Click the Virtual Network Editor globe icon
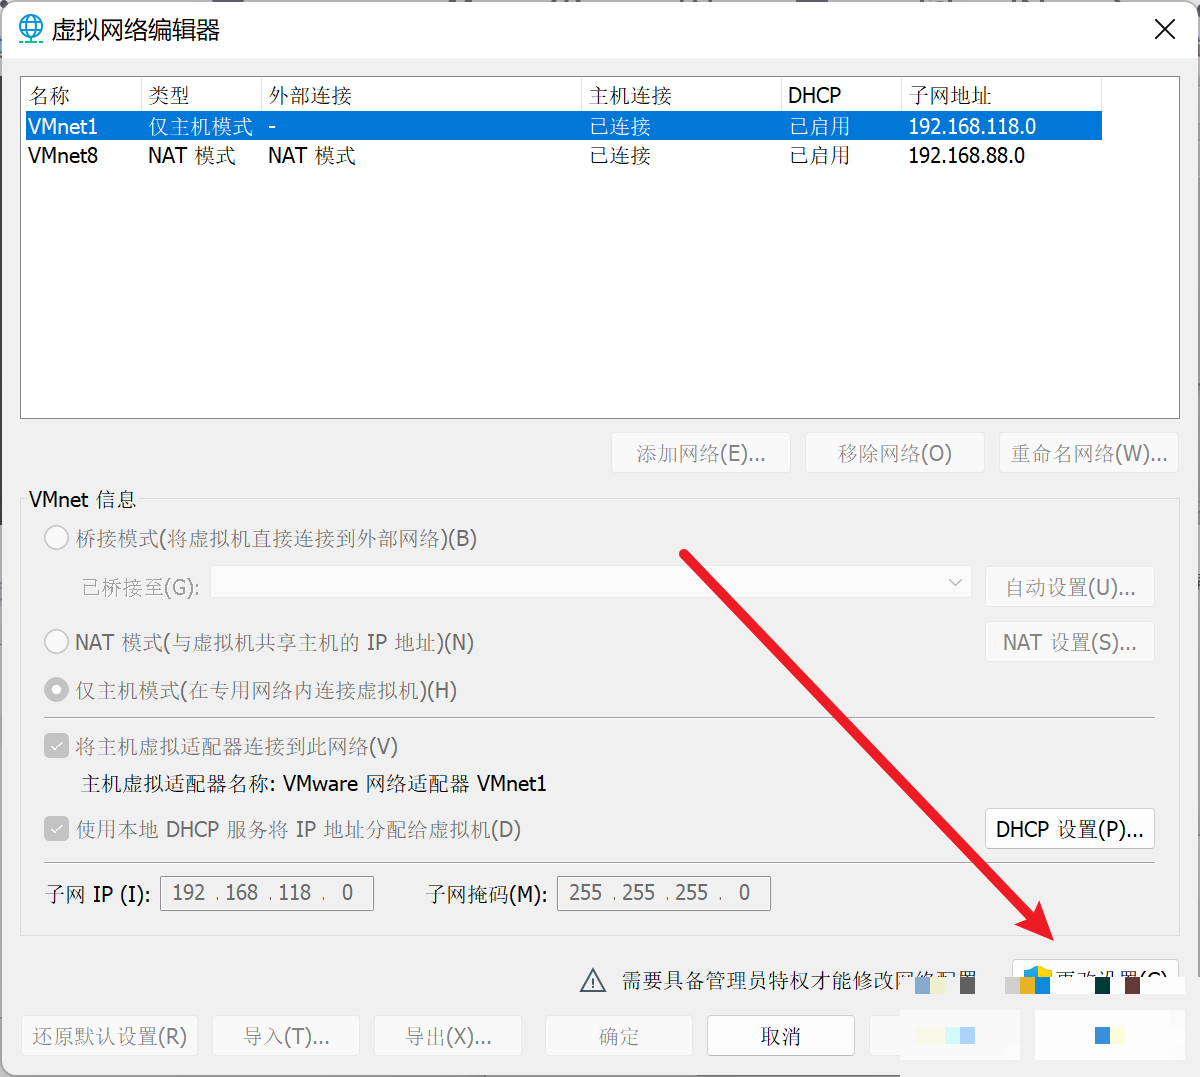1200x1077 pixels. [31, 29]
